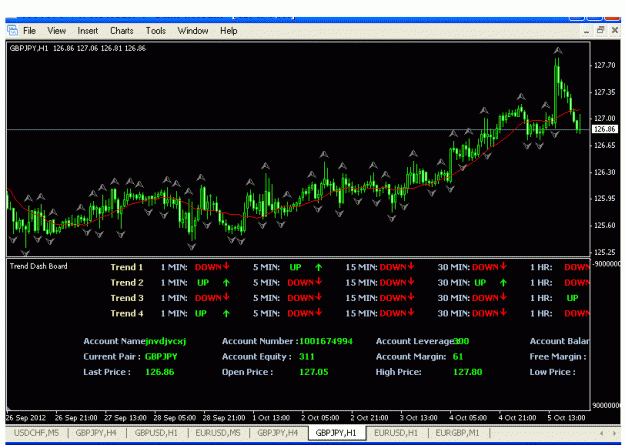The image size is (625, 445).
Task: Switch to the EURUSD,H1 chart tab
Action: coord(396,433)
